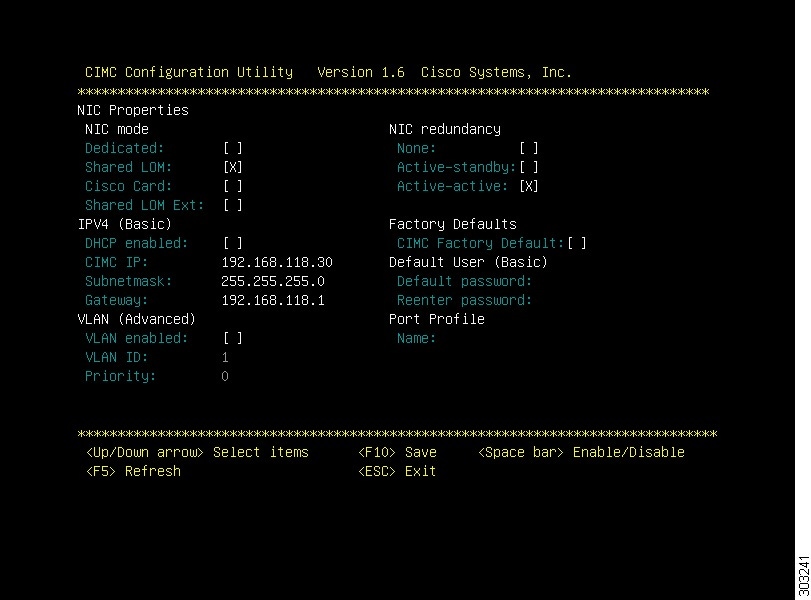This screenshot has width=811, height=600.
Task: Enable Active-standby redundancy checkbox
Action: pyautogui.click(x=529, y=167)
